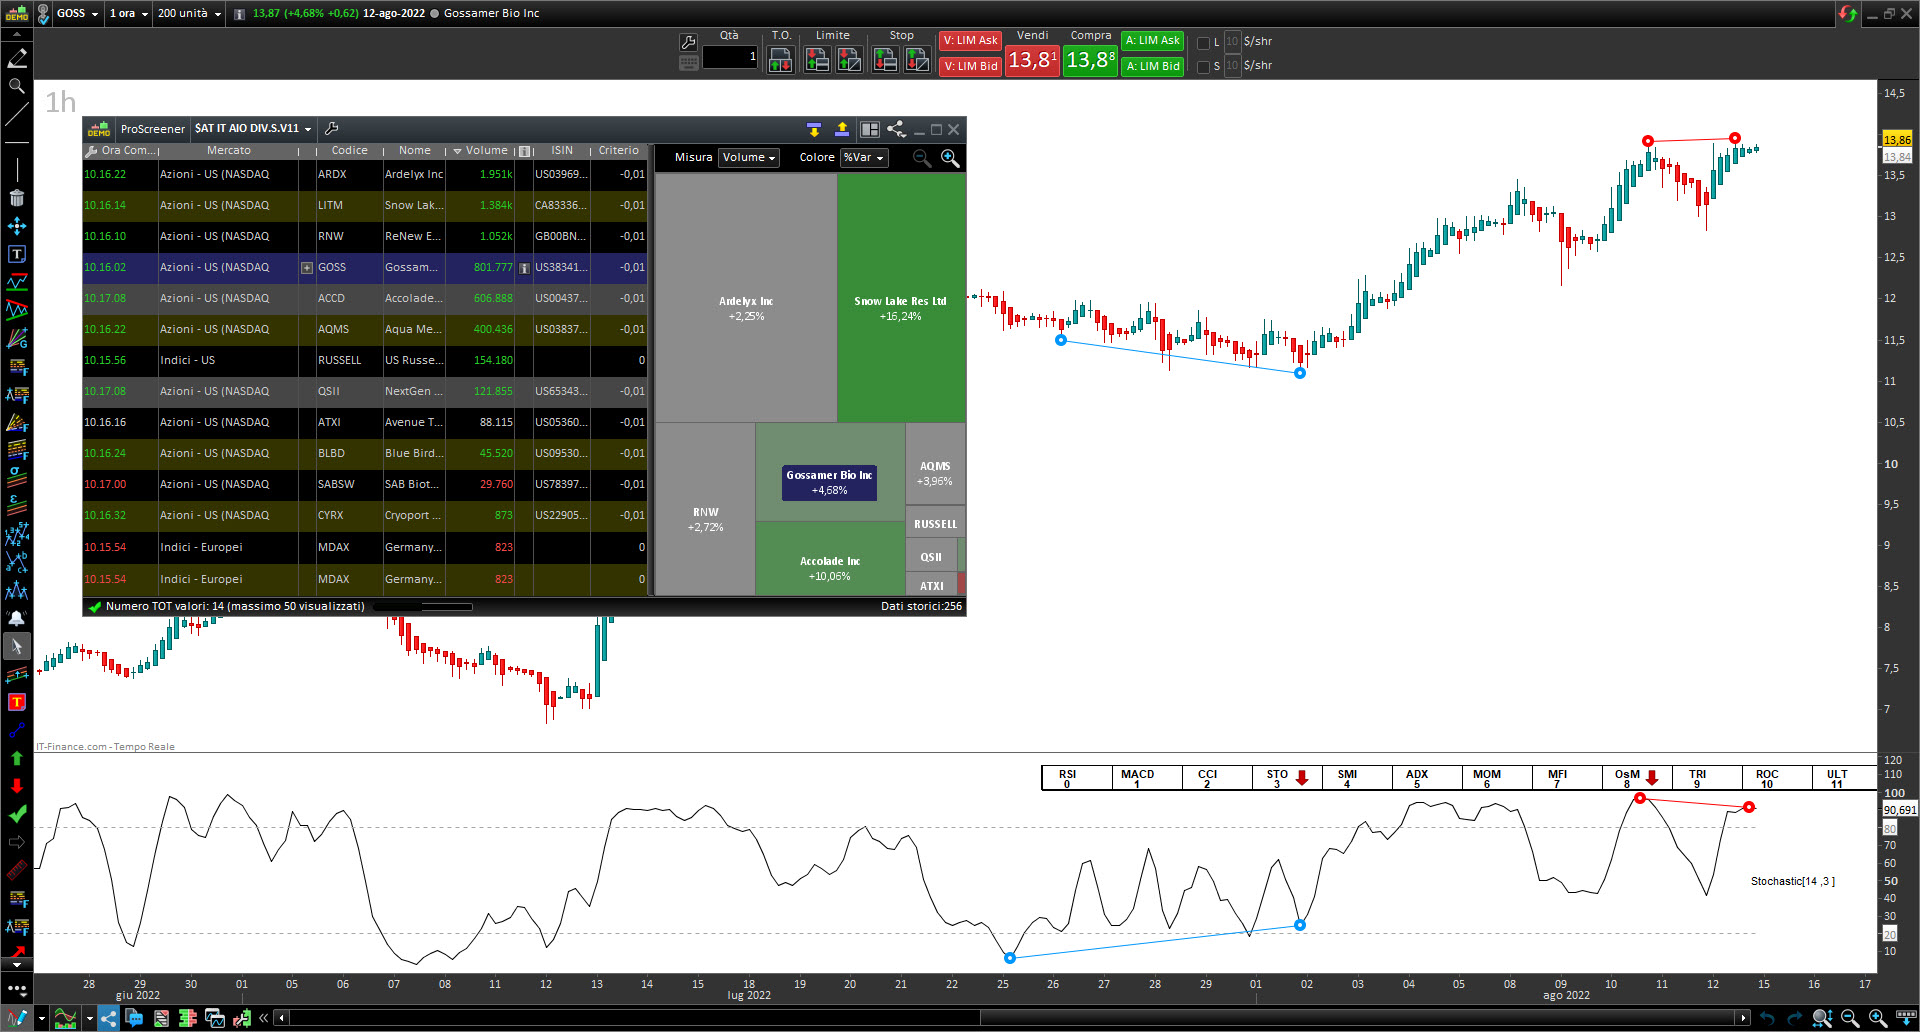
Task: Expand the GOSS row plus icon
Action: click(307, 268)
